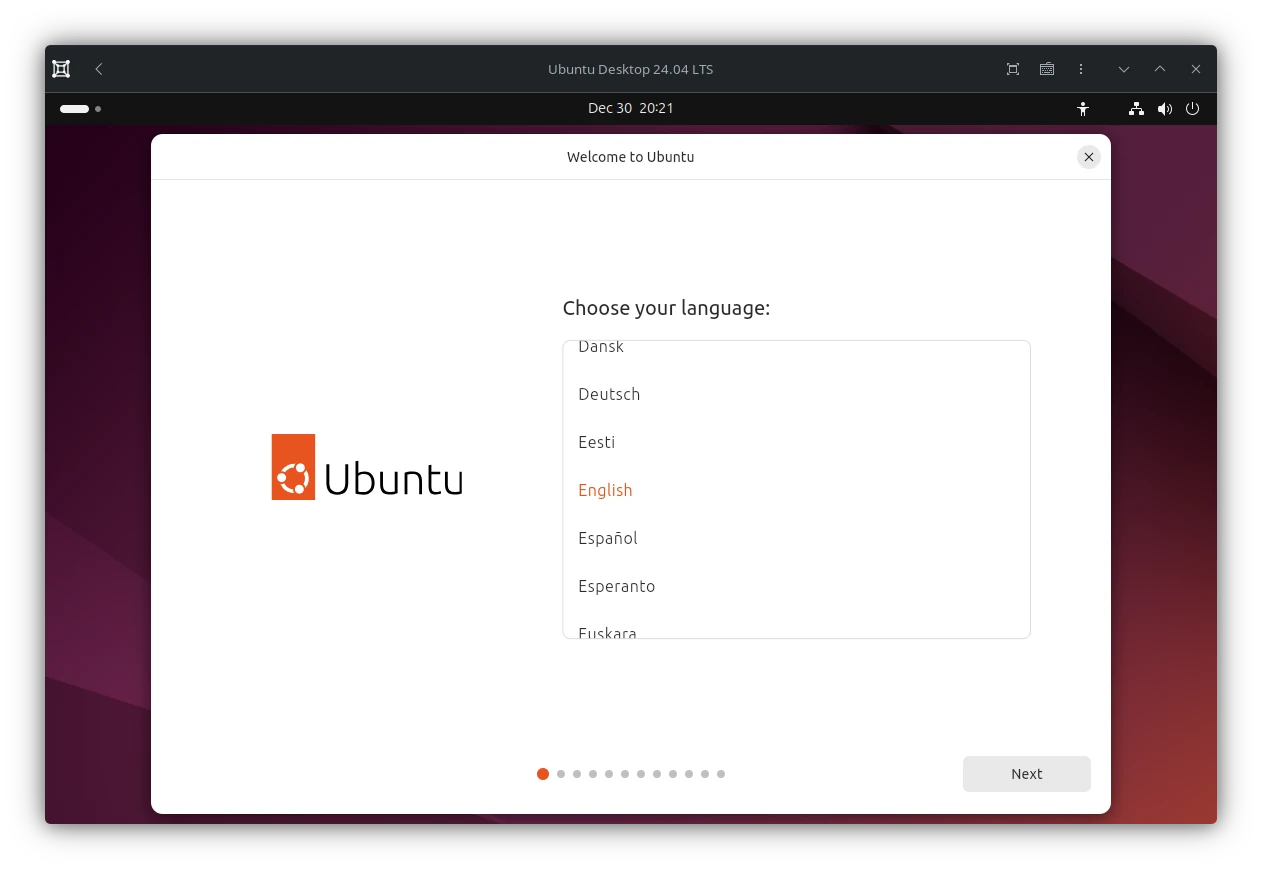Go back using the title bar arrow
Image resolution: width=1262 pixels, height=869 pixels.
point(98,69)
